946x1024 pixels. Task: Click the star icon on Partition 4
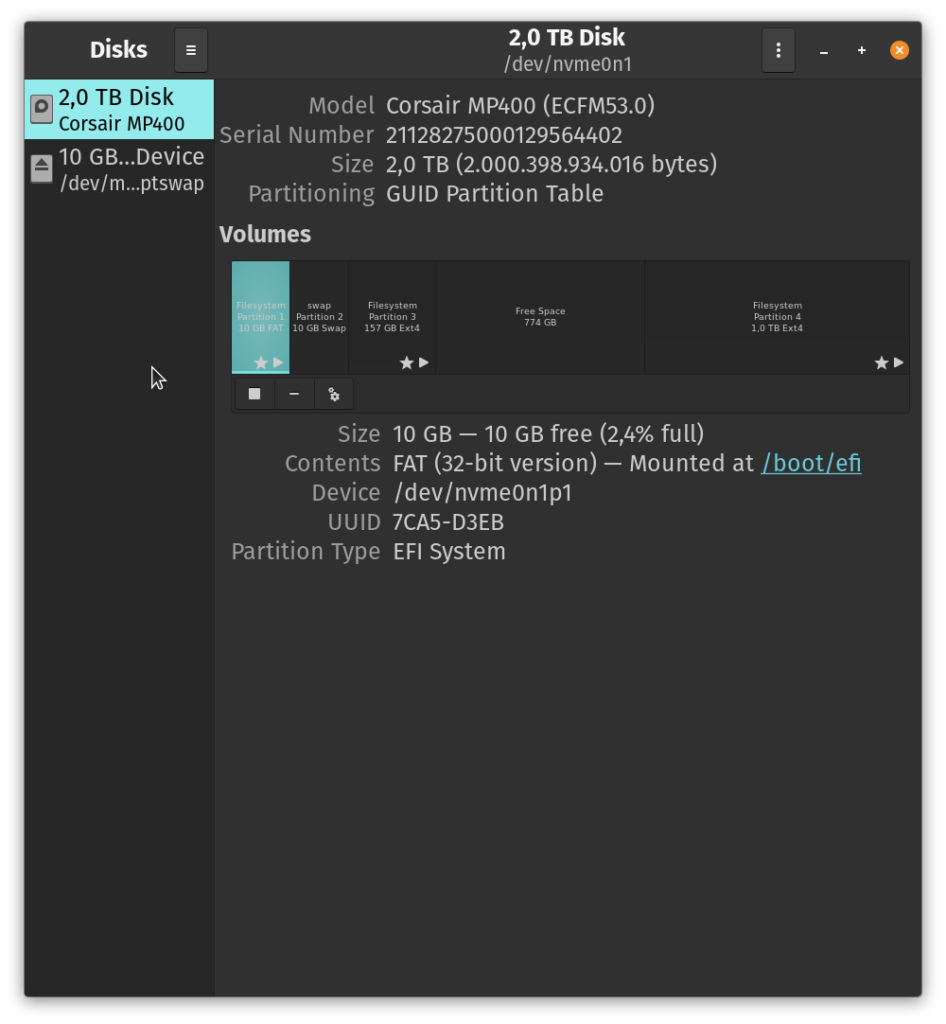[x=881, y=362]
